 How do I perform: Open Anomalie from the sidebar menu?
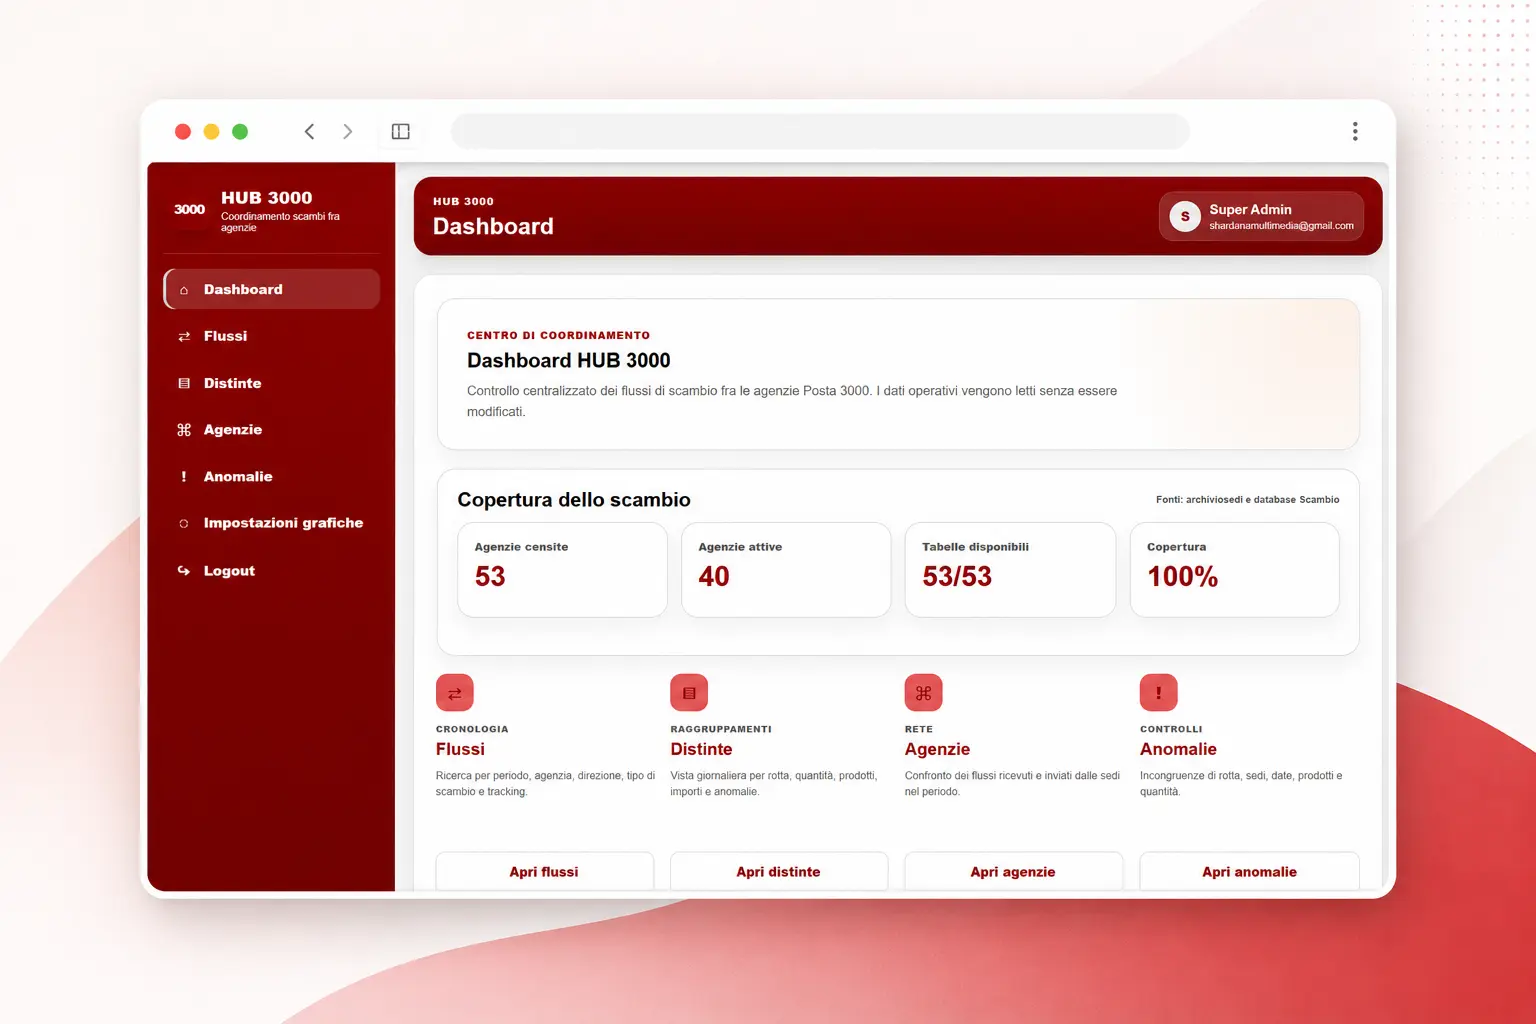click(272, 477)
